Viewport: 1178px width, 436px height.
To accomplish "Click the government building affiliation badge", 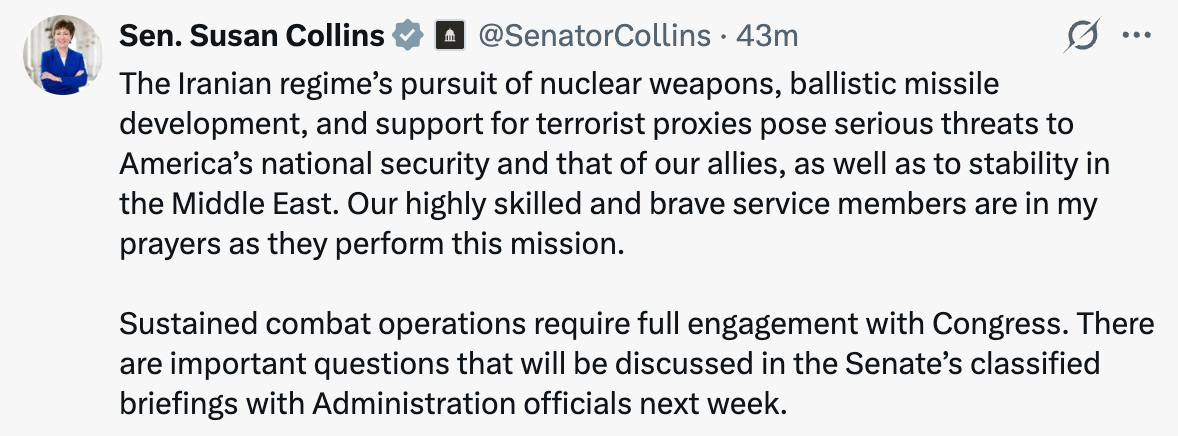I will pyautogui.click(x=447, y=37).
